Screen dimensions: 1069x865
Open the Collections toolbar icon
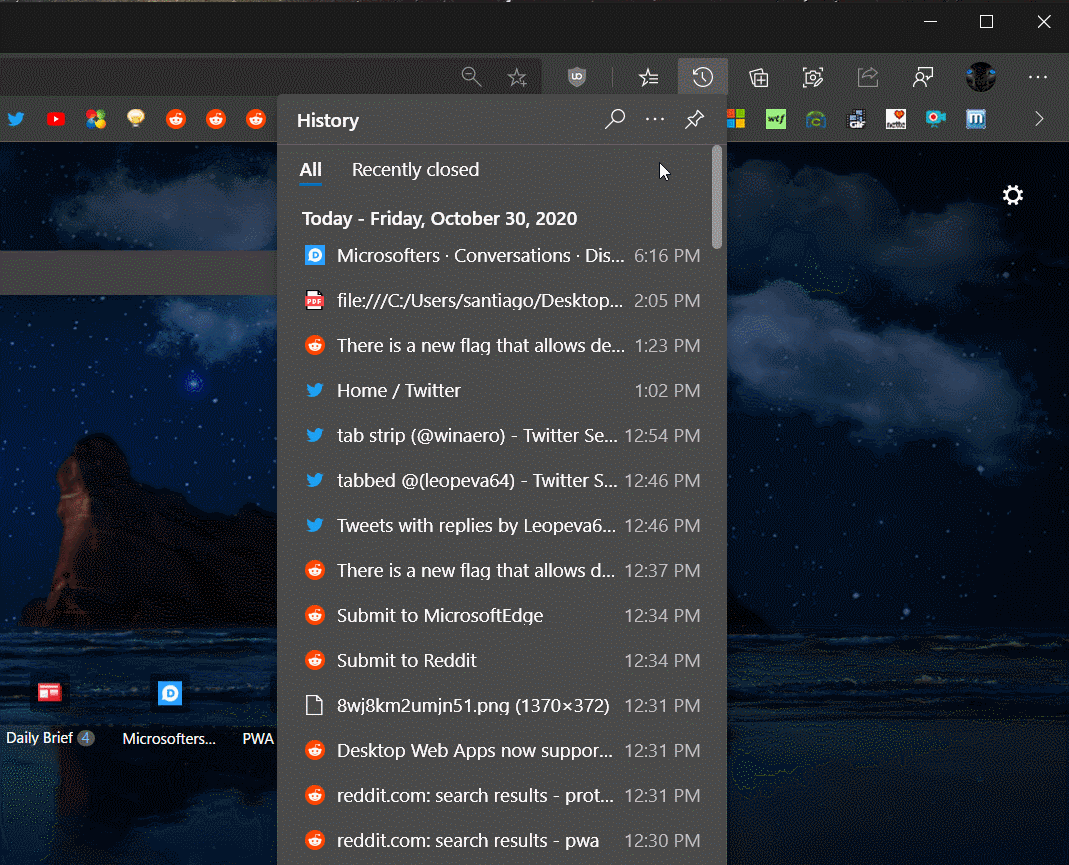pos(759,78)
